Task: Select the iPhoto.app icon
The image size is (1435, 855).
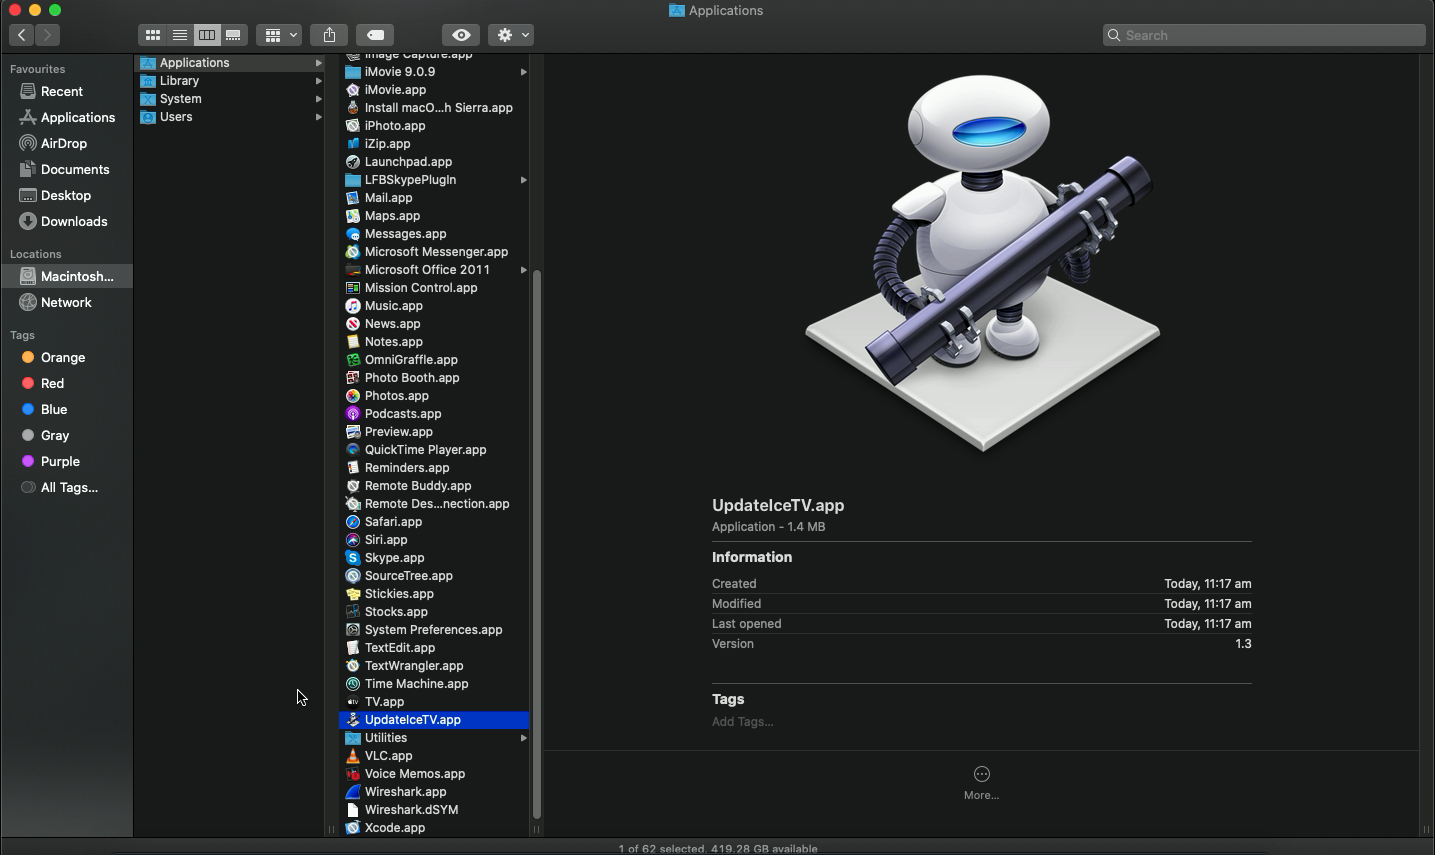Action: click(x=353, y=126)
